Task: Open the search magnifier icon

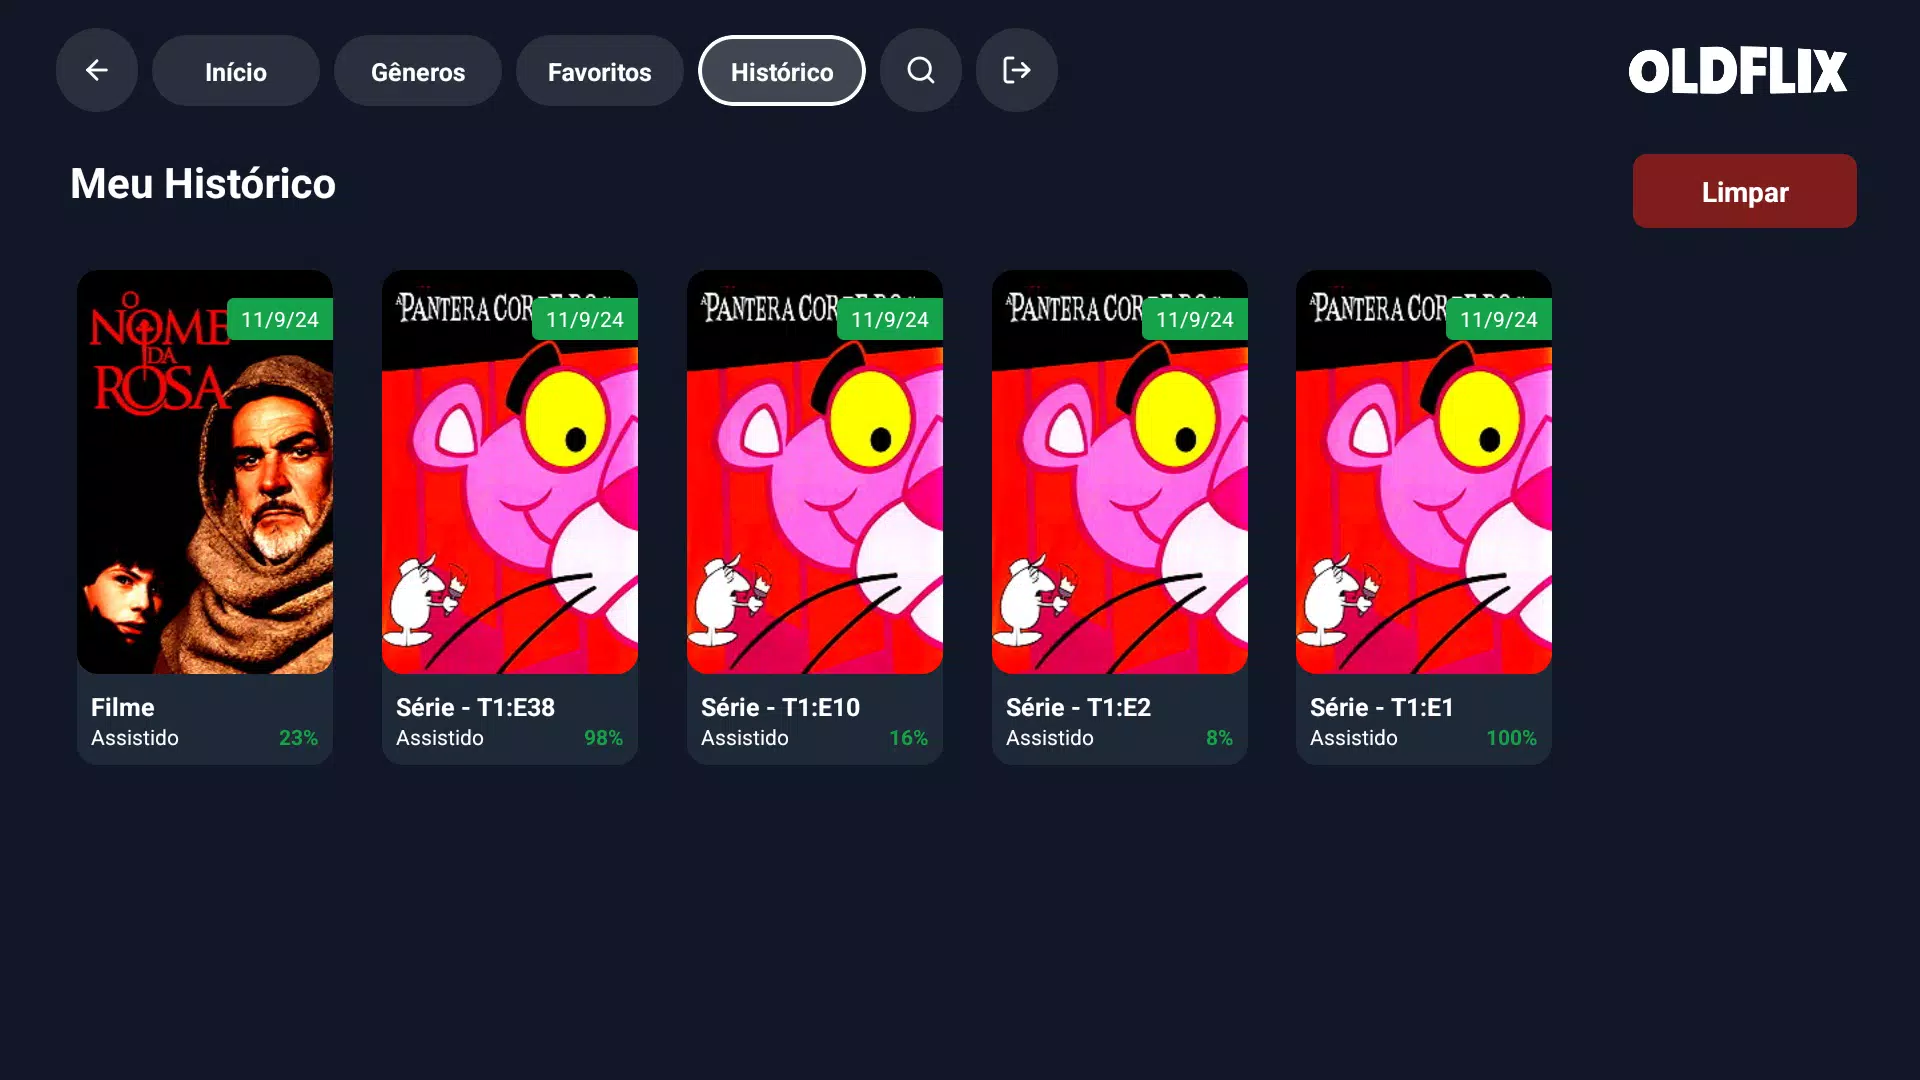Action: (x=921, y=70)
